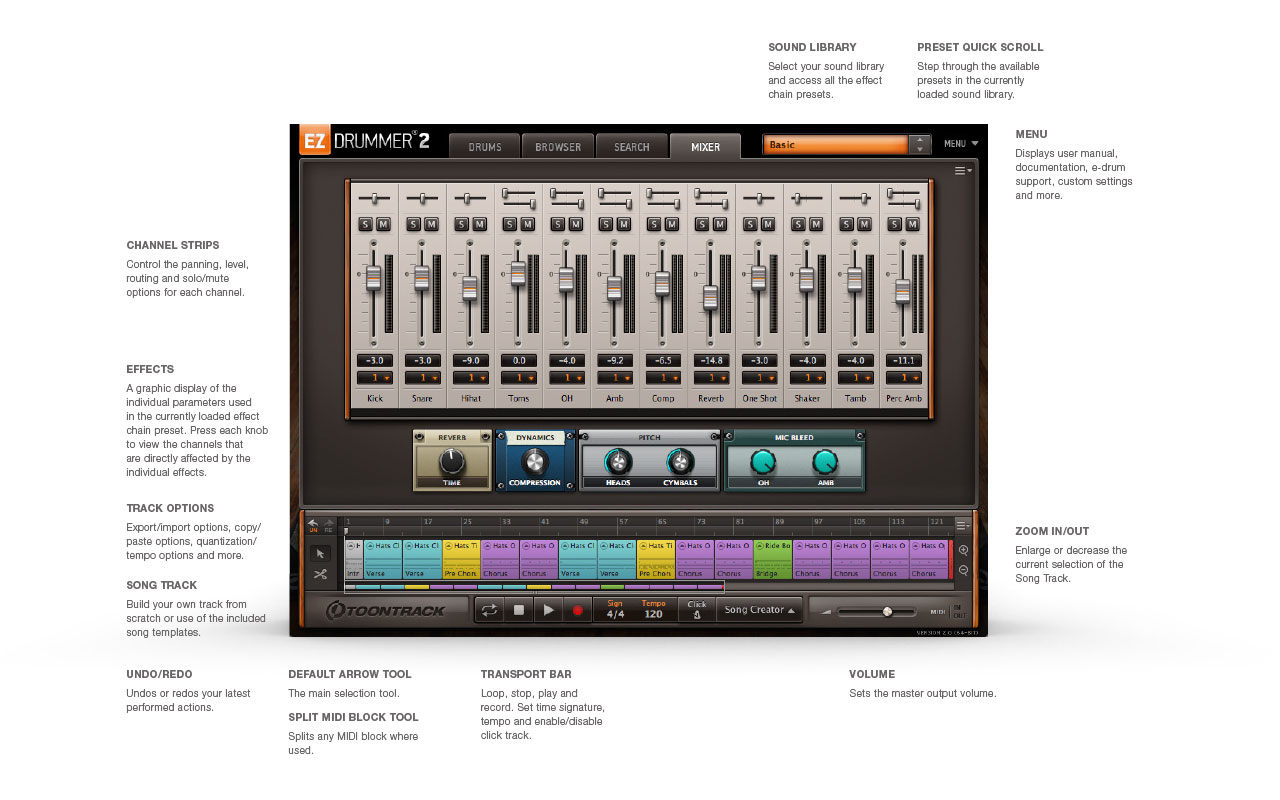Viewport: 1280px width, 800px height.
Task: Click the Tempo 120 field
Action: click(x=654, y=609)
